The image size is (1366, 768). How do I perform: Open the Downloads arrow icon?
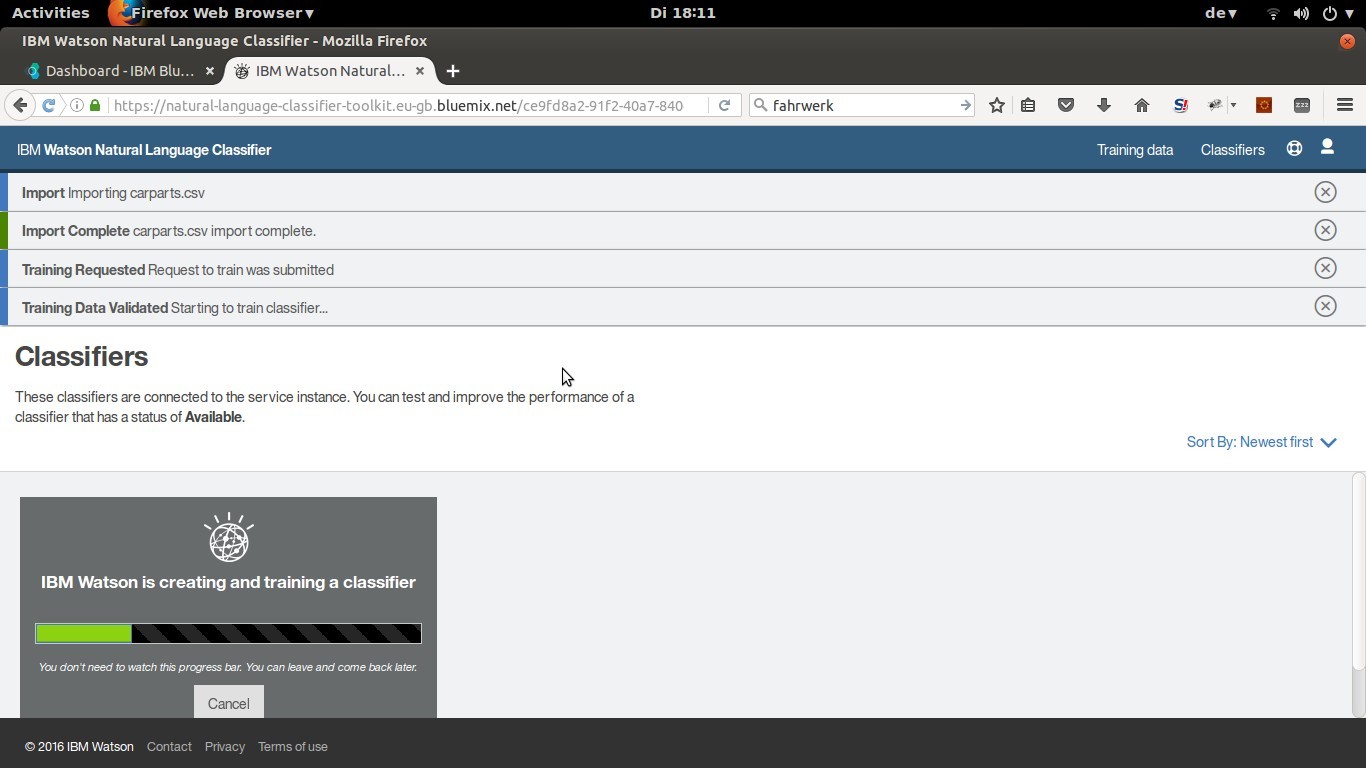[x=1104, y=105]
